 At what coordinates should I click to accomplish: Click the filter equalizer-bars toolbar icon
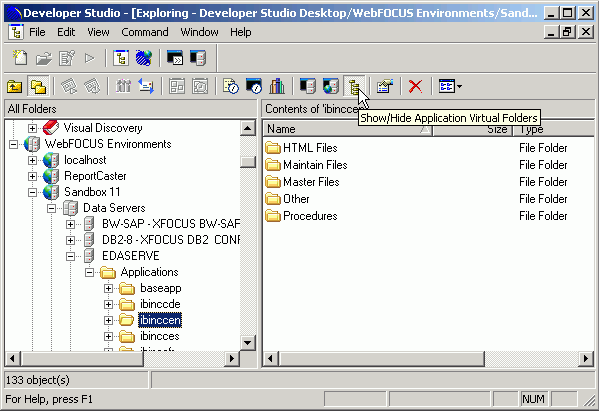pyautogui.click(x=123, y=86)
